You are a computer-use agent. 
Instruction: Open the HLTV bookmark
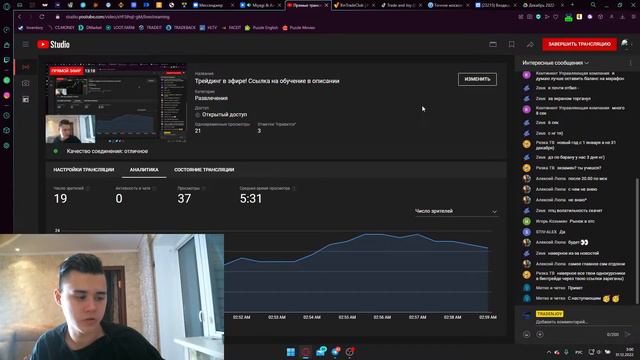tap(209, 28)
